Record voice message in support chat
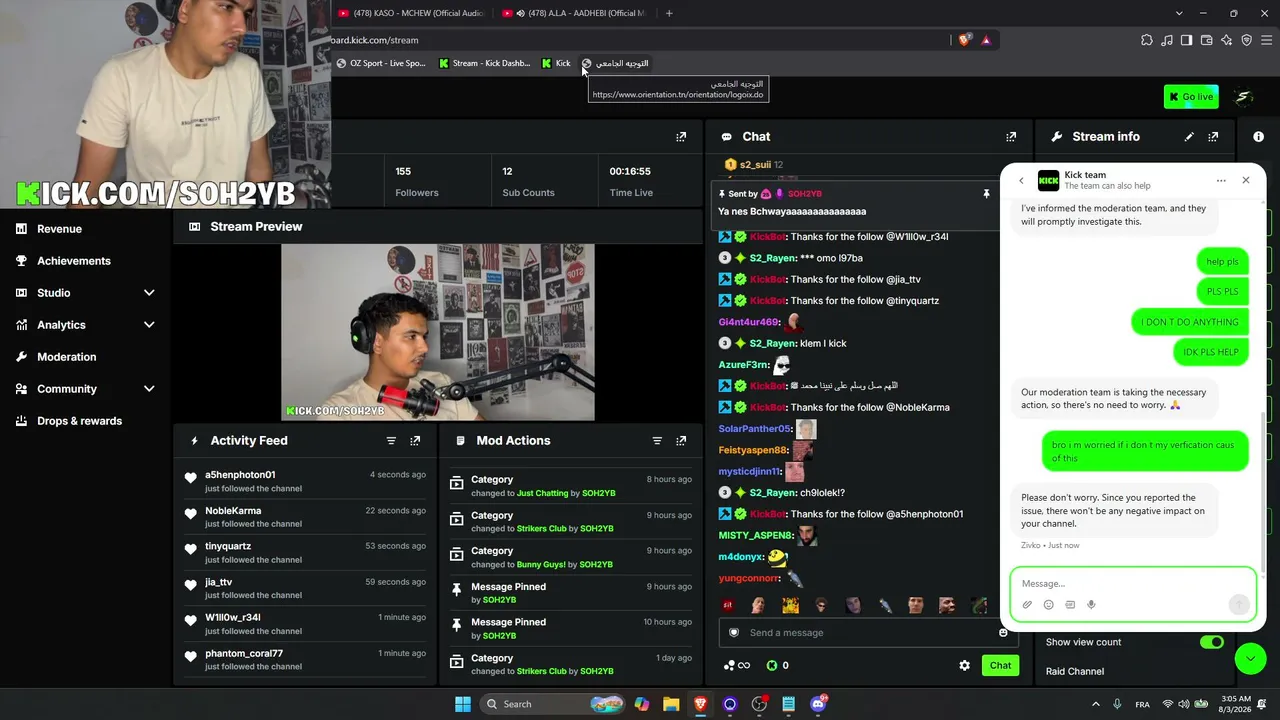The width and height of the screenshot is (1280, 720). click(1091, 605)
